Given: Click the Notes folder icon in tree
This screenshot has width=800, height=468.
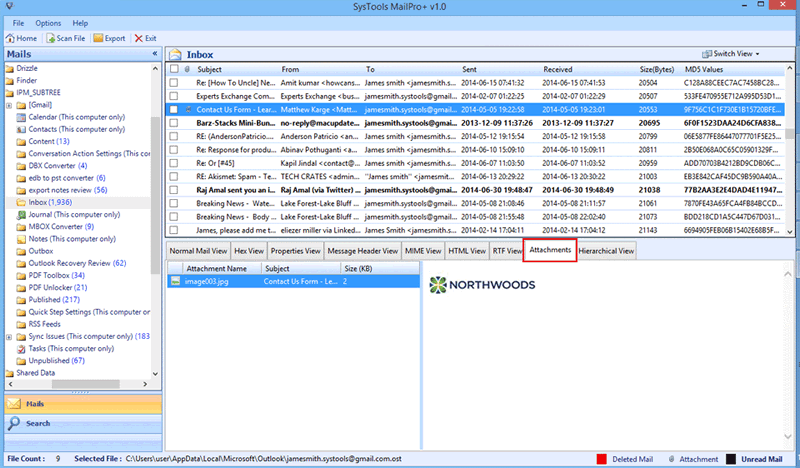Looking at the screenshot, I should pyautogui.click(x=21, y=239).
